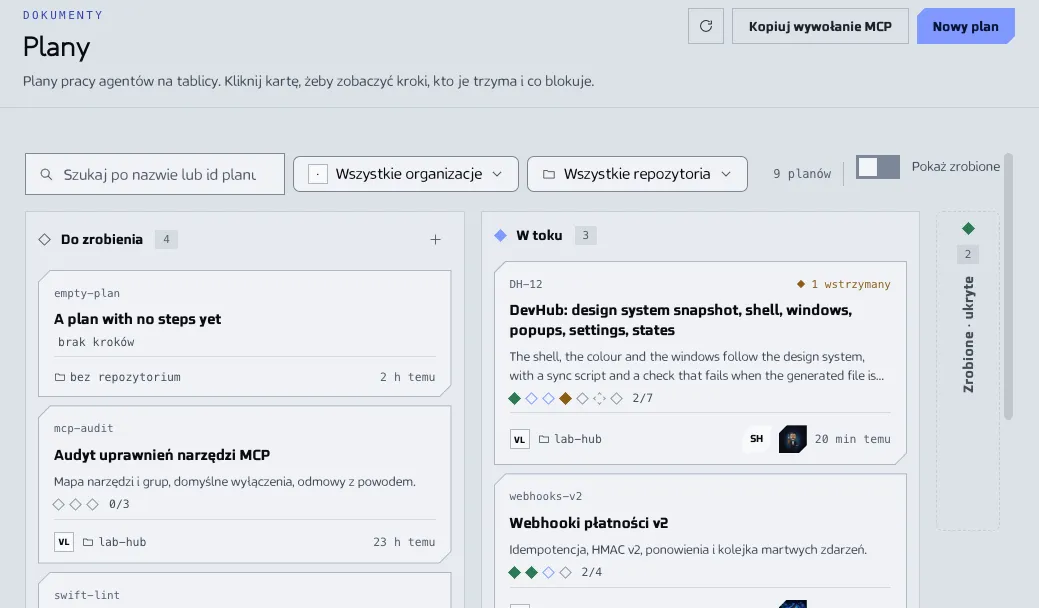Click the 2/7 progress count on DevHub card
Viewport: 1039px width, 608px height.
click(642, 398)
